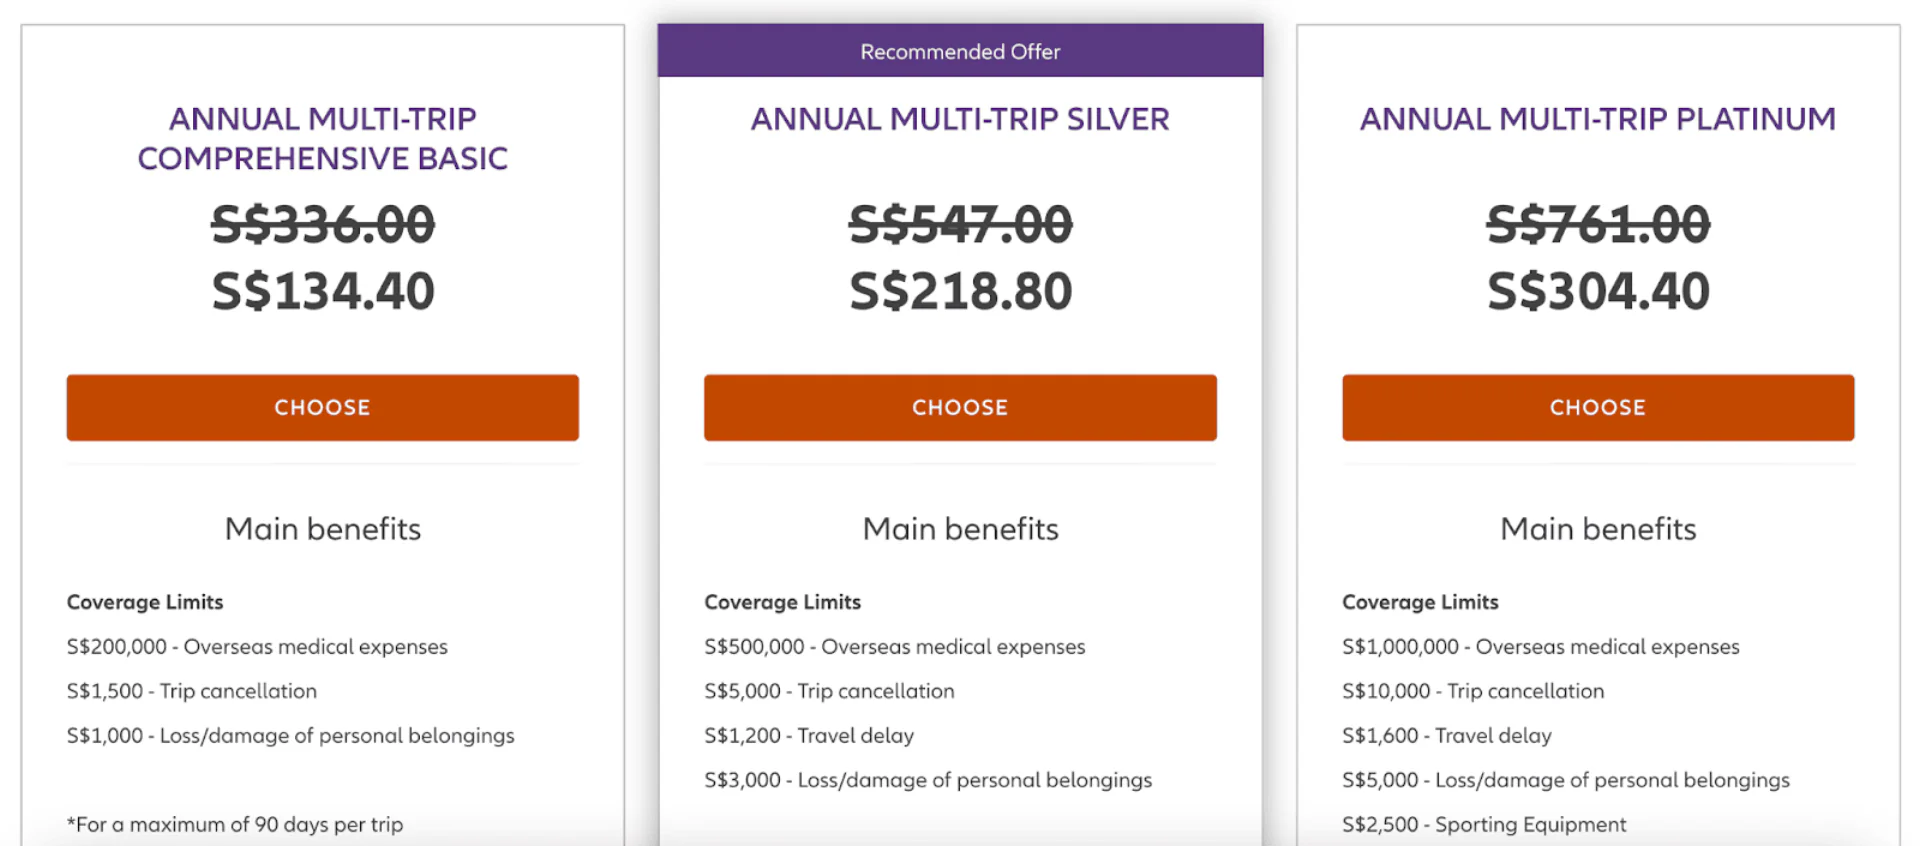This screenshot has width=1920, height=846.
Task: Click the S$304.40 discounted price
Action: pyautogui.click(x=1597, y=291)
